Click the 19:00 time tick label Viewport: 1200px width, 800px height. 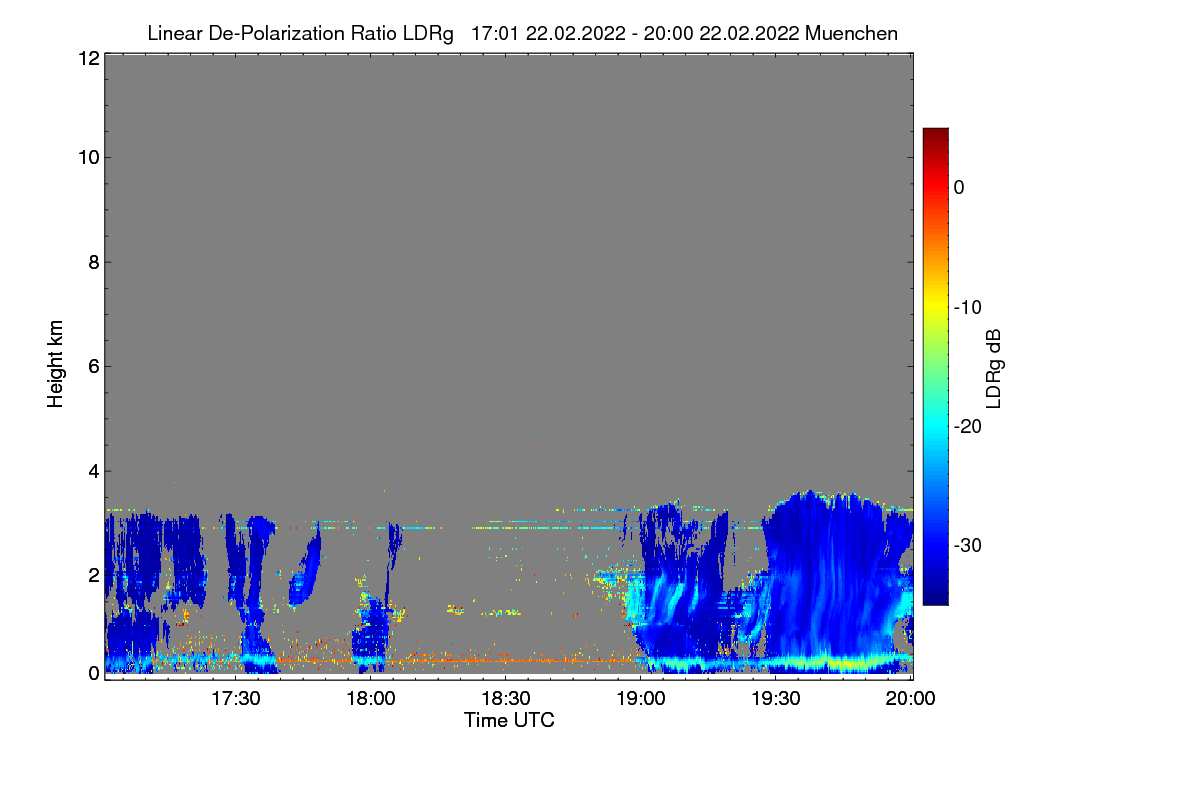pyautogui.click(x=640, y=699)
